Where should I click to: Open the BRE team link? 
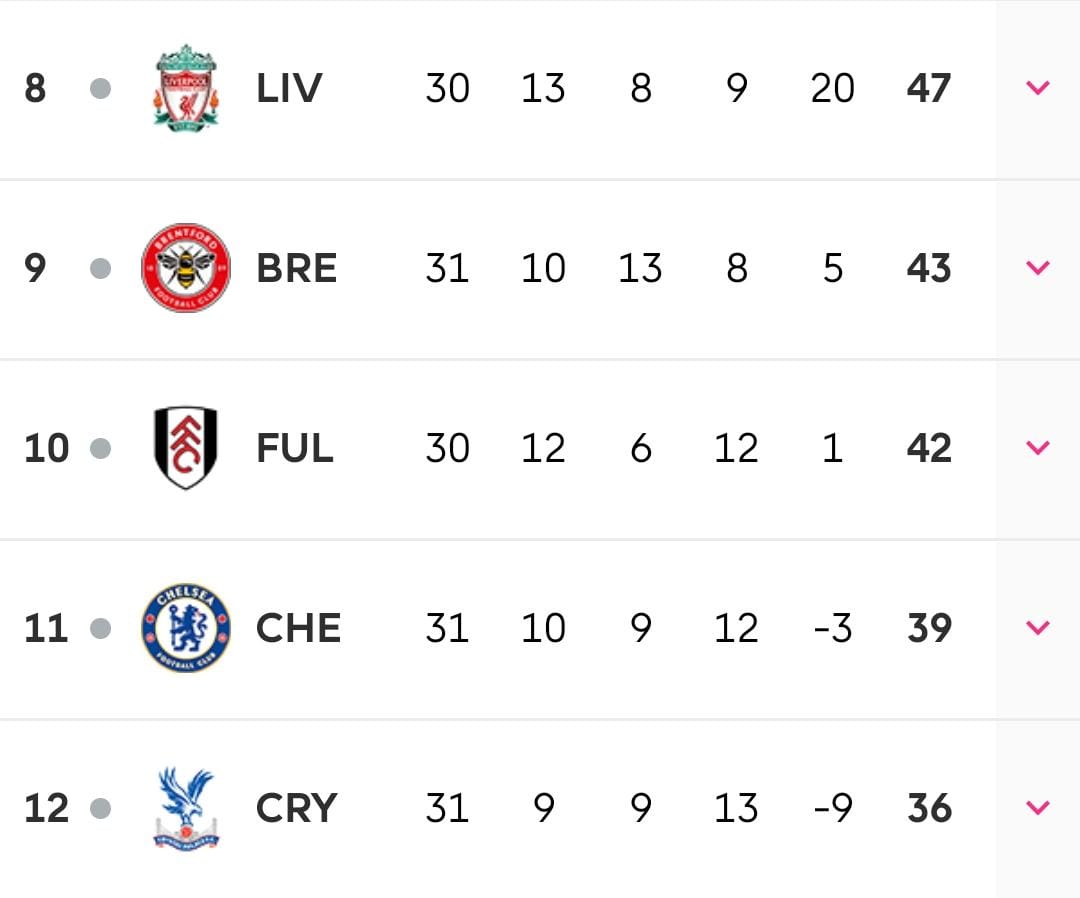[x=297, y=268]
